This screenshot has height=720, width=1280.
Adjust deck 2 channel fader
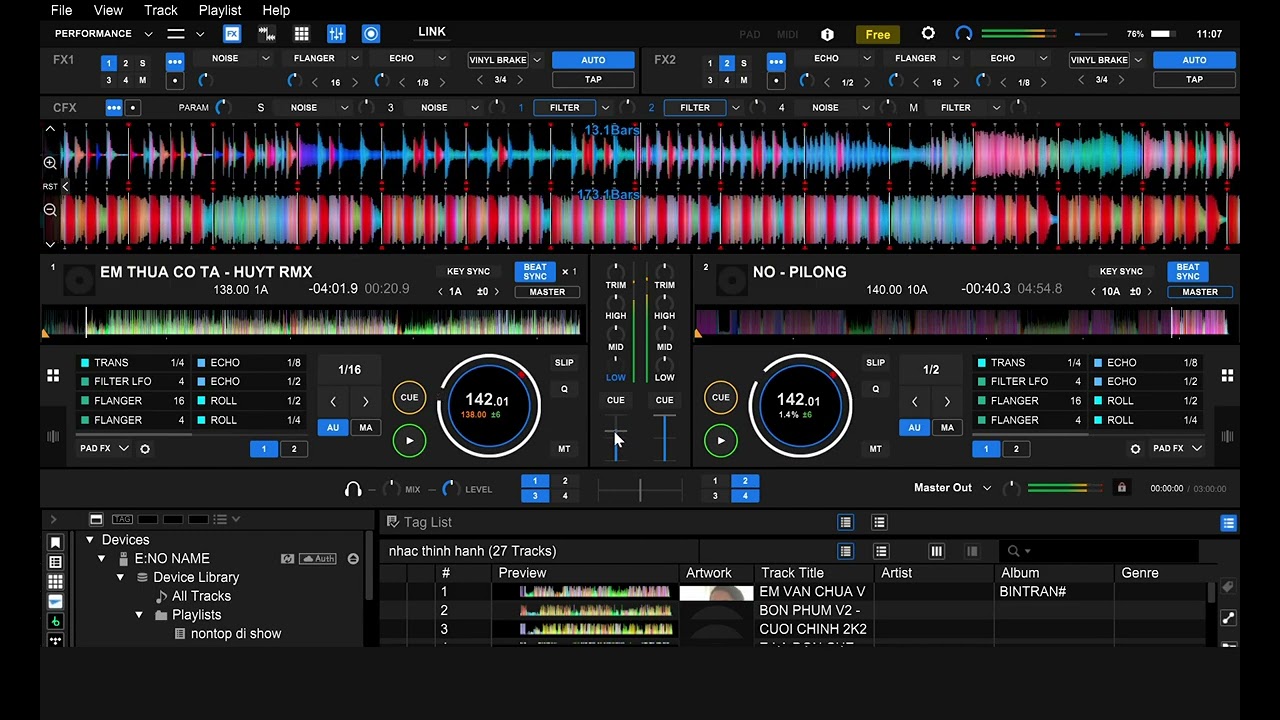click(x=664, y=438)
